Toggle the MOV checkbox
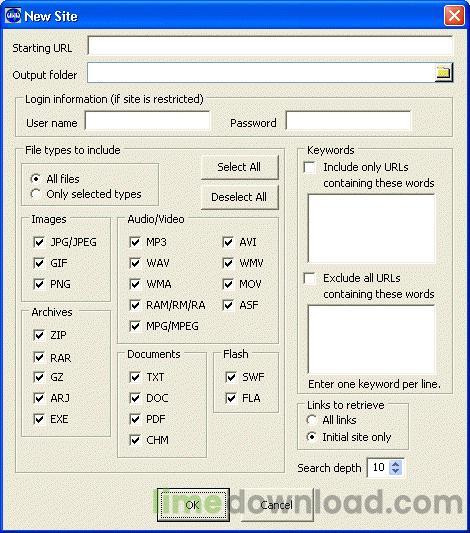Image resolution: width=470 pixels, height=533 pixels. click(x=228, y=284)
